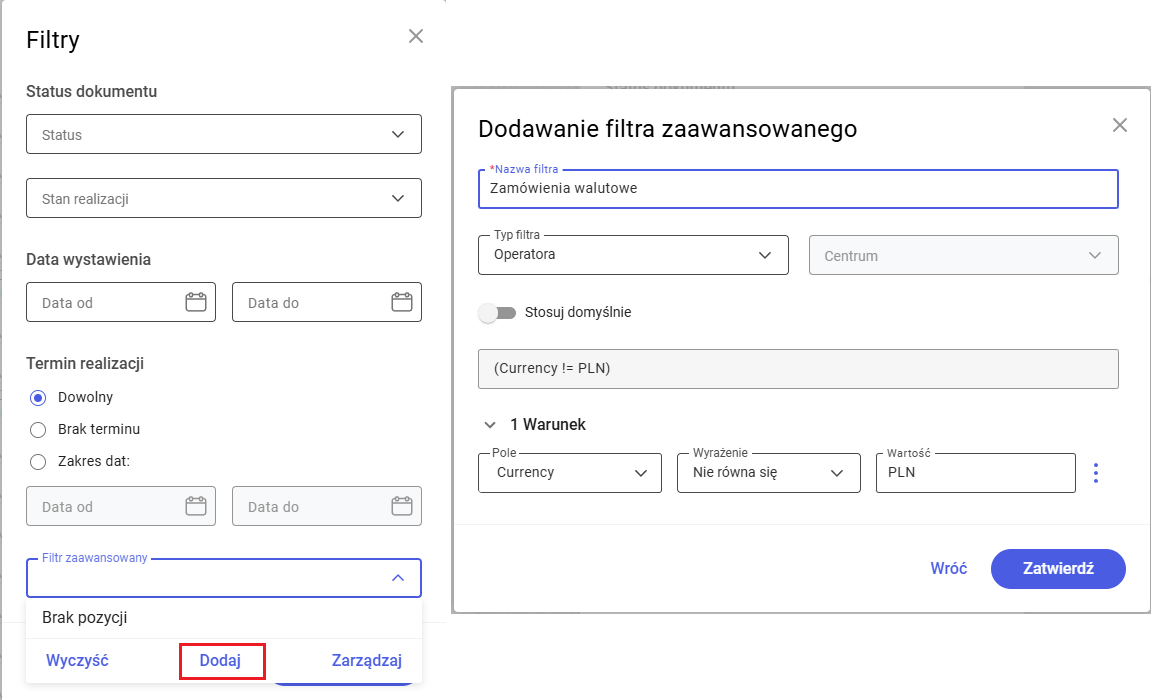
Task: Open the Wyrażenie dropdown showing Nie równa się
Action: pyautogui.click(x=768, y=472)
